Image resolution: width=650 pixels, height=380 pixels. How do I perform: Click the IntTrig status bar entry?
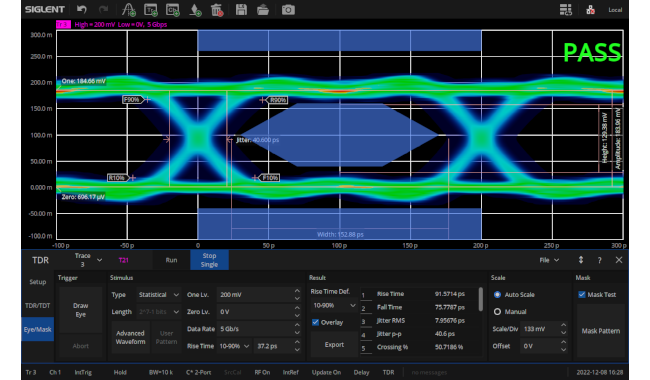[83, 372]
